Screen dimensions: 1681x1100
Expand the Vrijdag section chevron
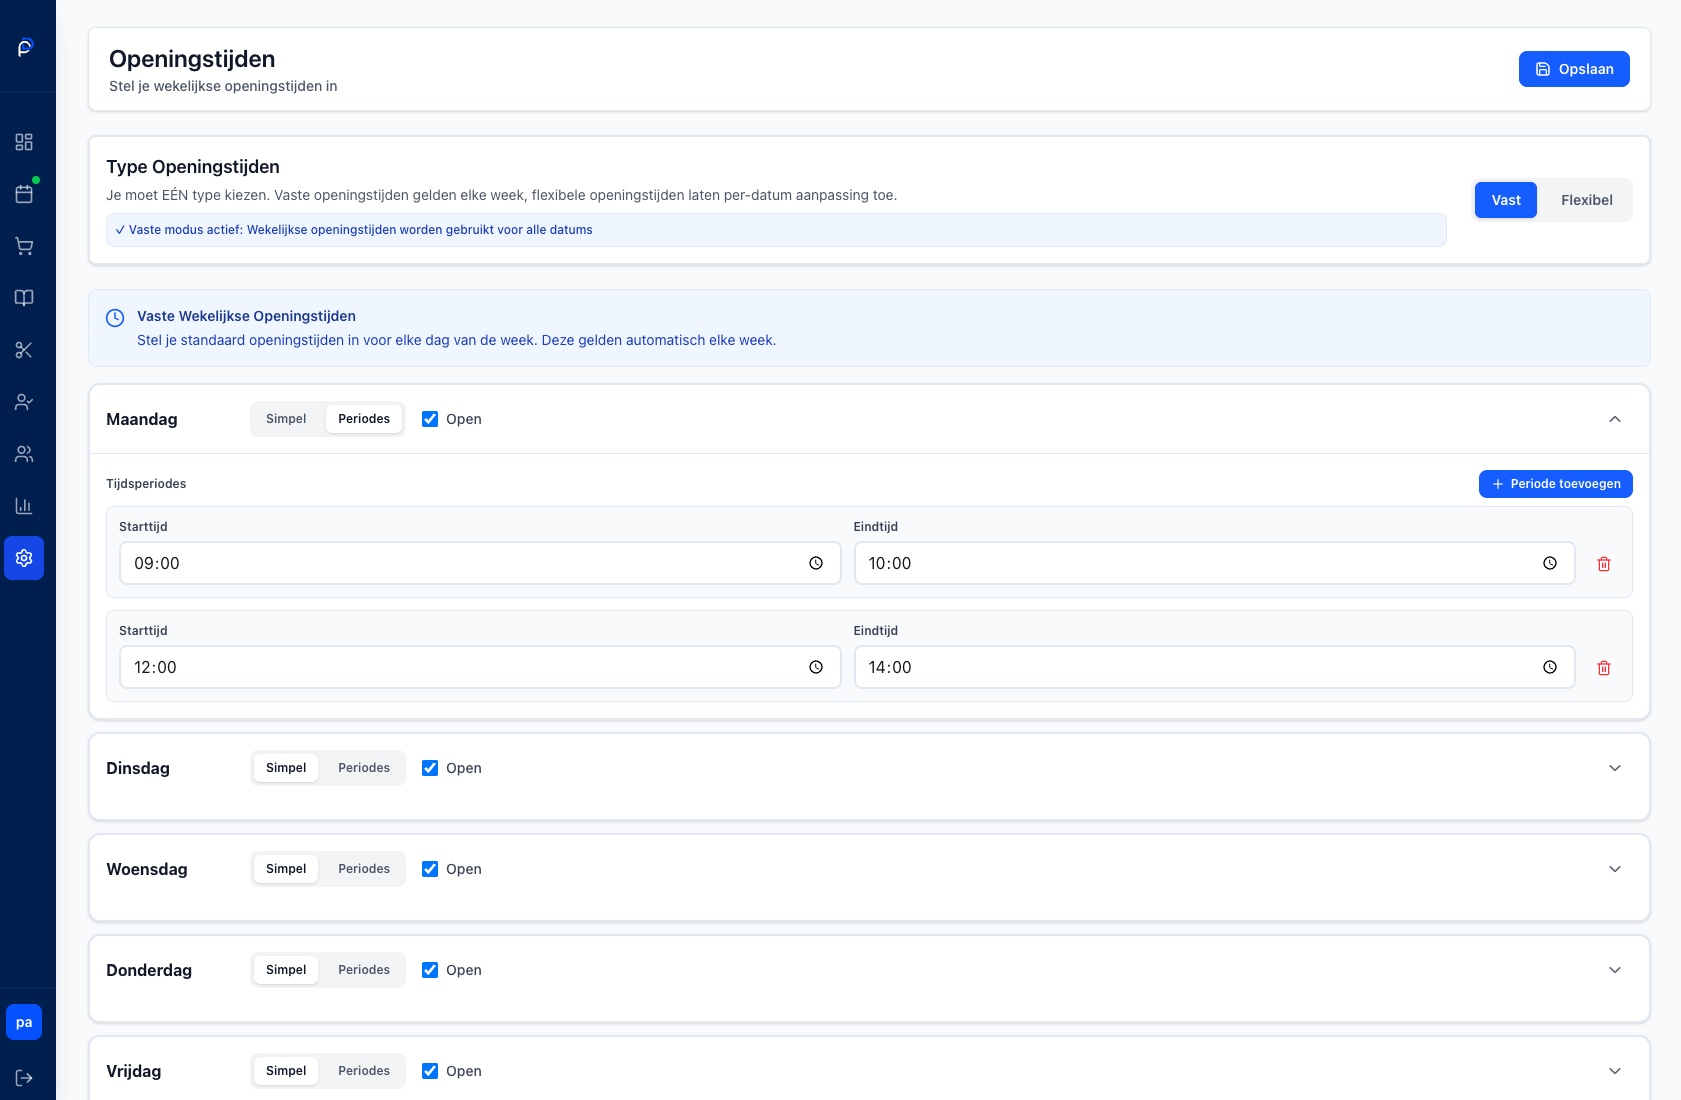(x=1614, y=1071)
